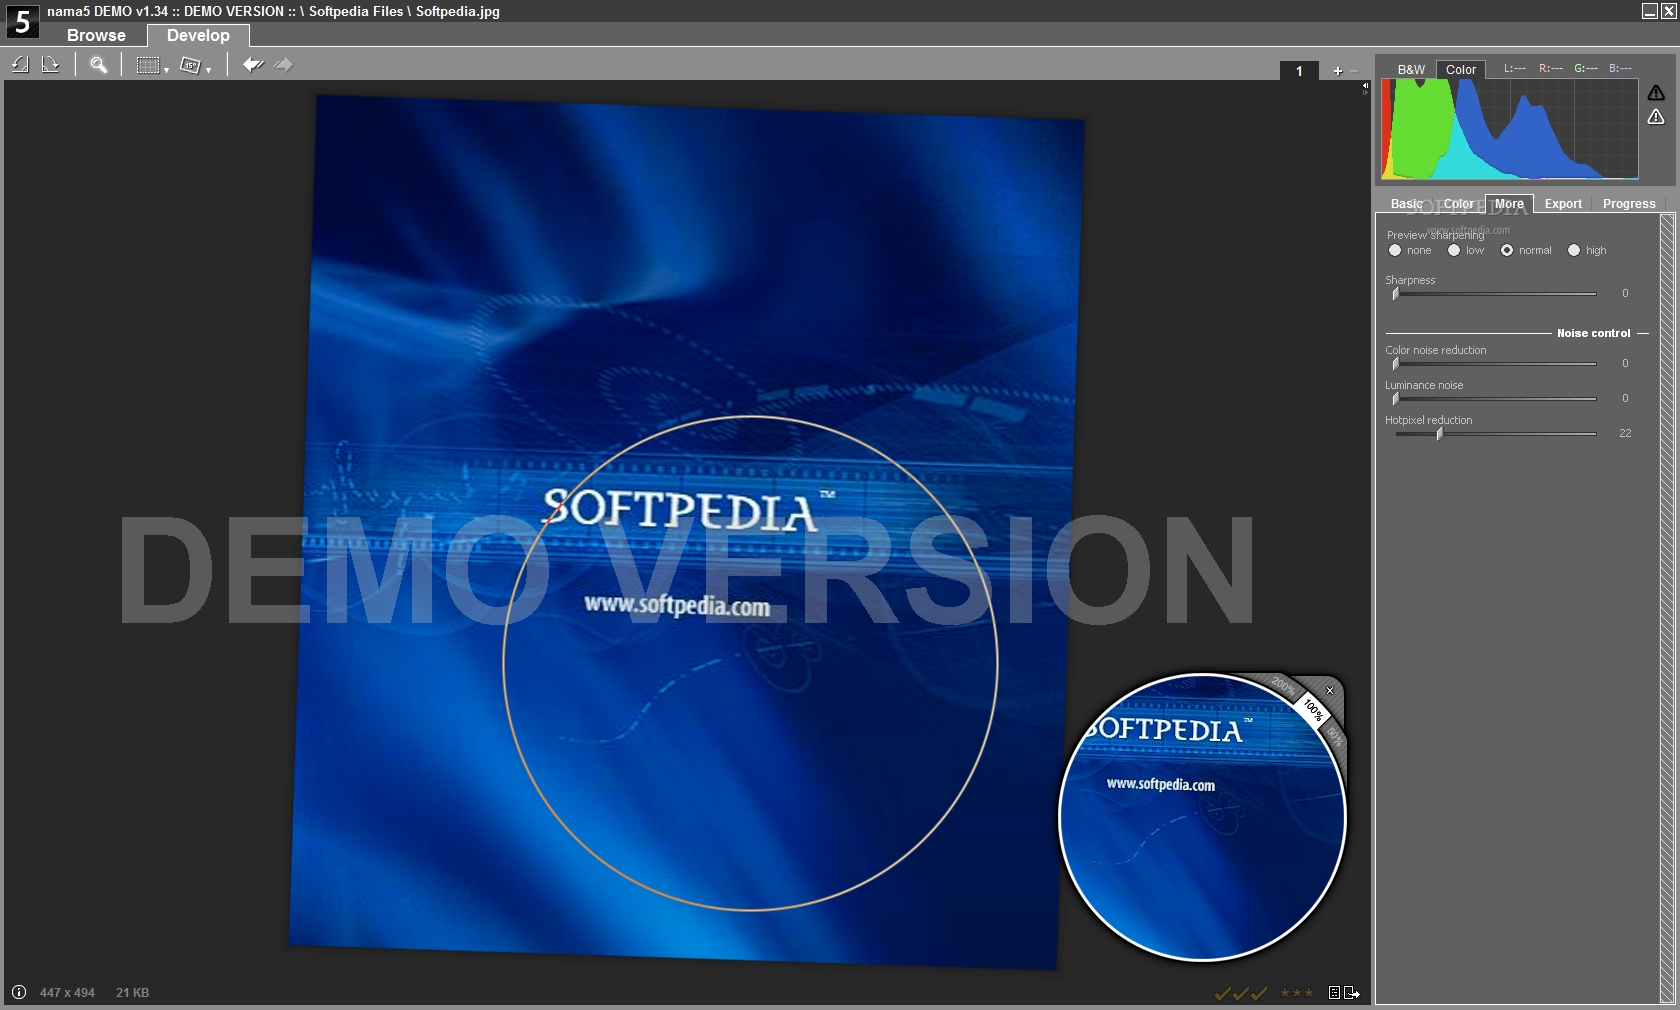1680x1010 pixels.
Task: Set the second checkmark flag
Action: tap(1241, 993)
